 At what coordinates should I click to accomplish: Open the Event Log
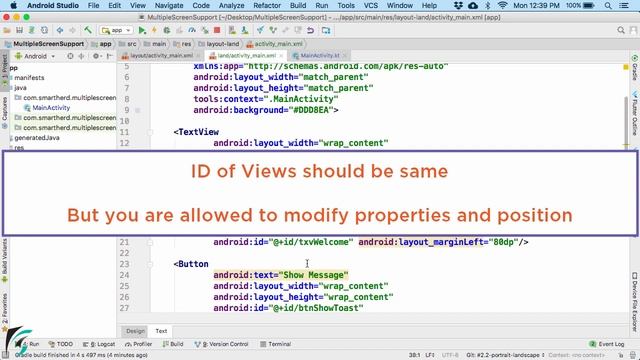coord(607,344)
